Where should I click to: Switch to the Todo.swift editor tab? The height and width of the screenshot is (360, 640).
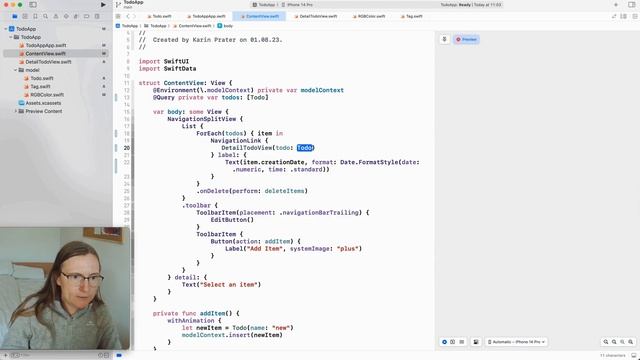click(159, 16)
